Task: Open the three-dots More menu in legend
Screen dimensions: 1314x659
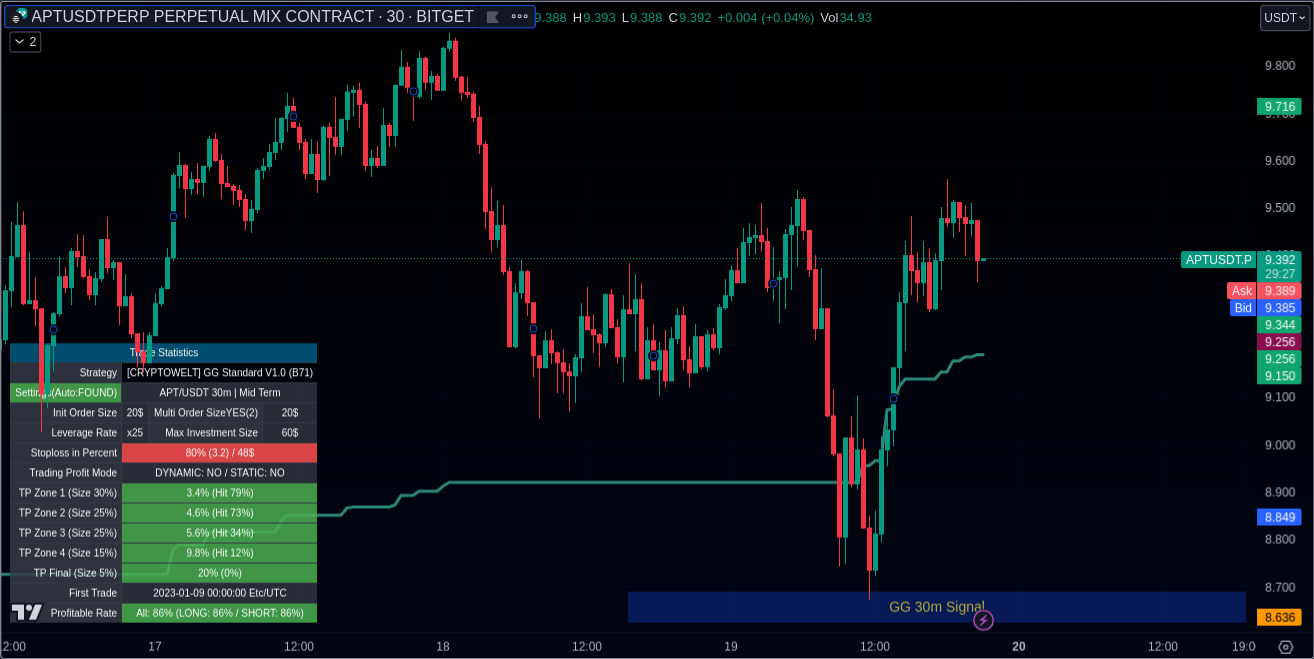Action: click(x=519, y=17)
